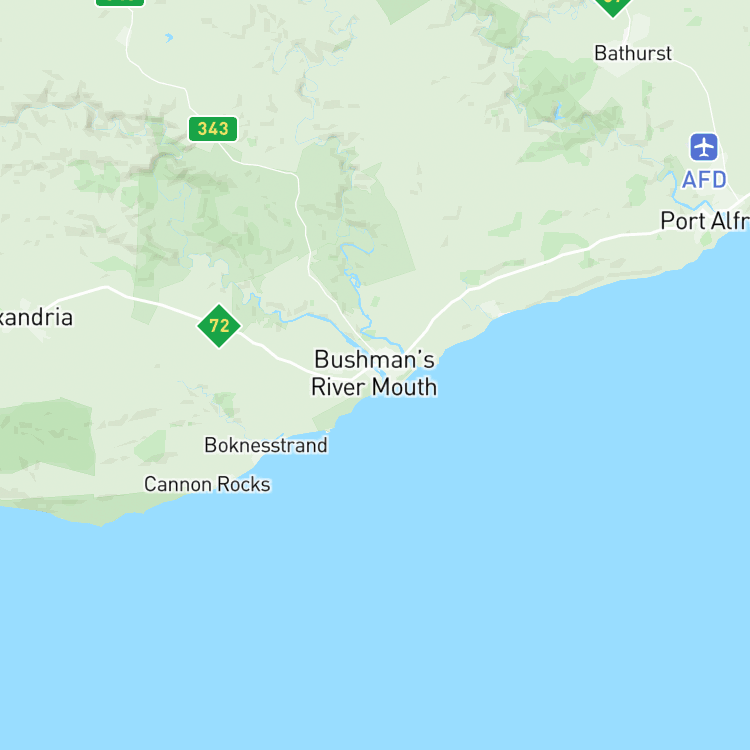Click the cut-off green shield at top-left edge
Viewport: 750px width, 750px height.
[x=120, y=2]
